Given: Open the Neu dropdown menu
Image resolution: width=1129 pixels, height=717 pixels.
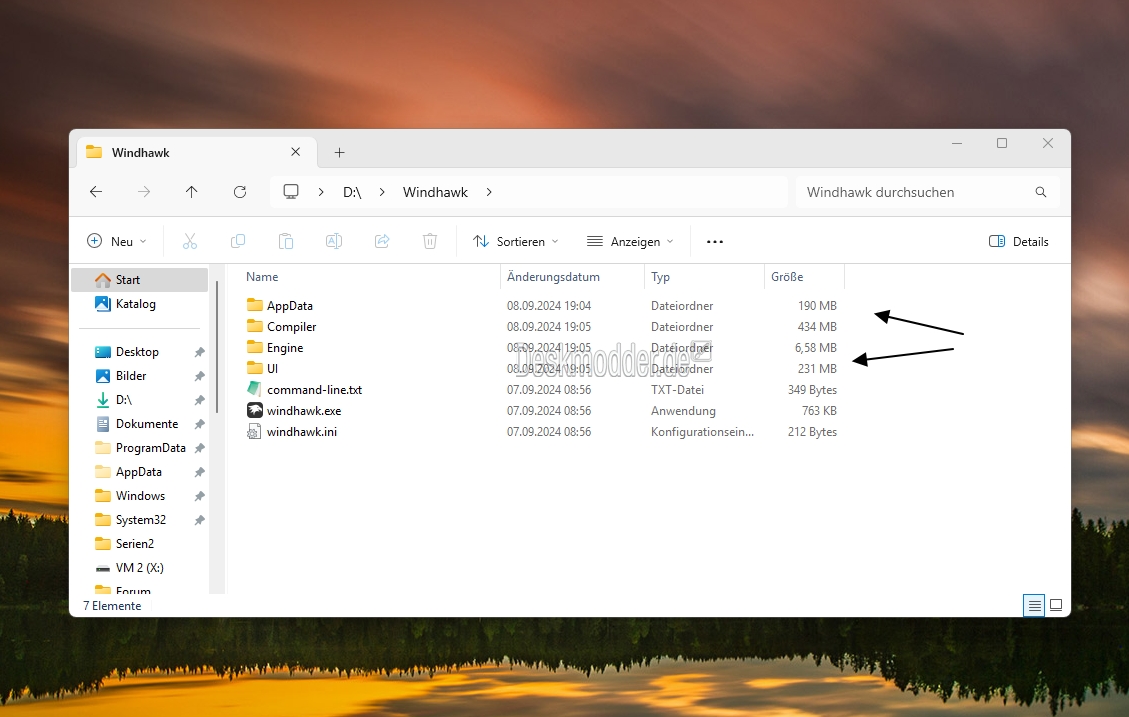Looking at the screenshot, I should click(117, 242).
